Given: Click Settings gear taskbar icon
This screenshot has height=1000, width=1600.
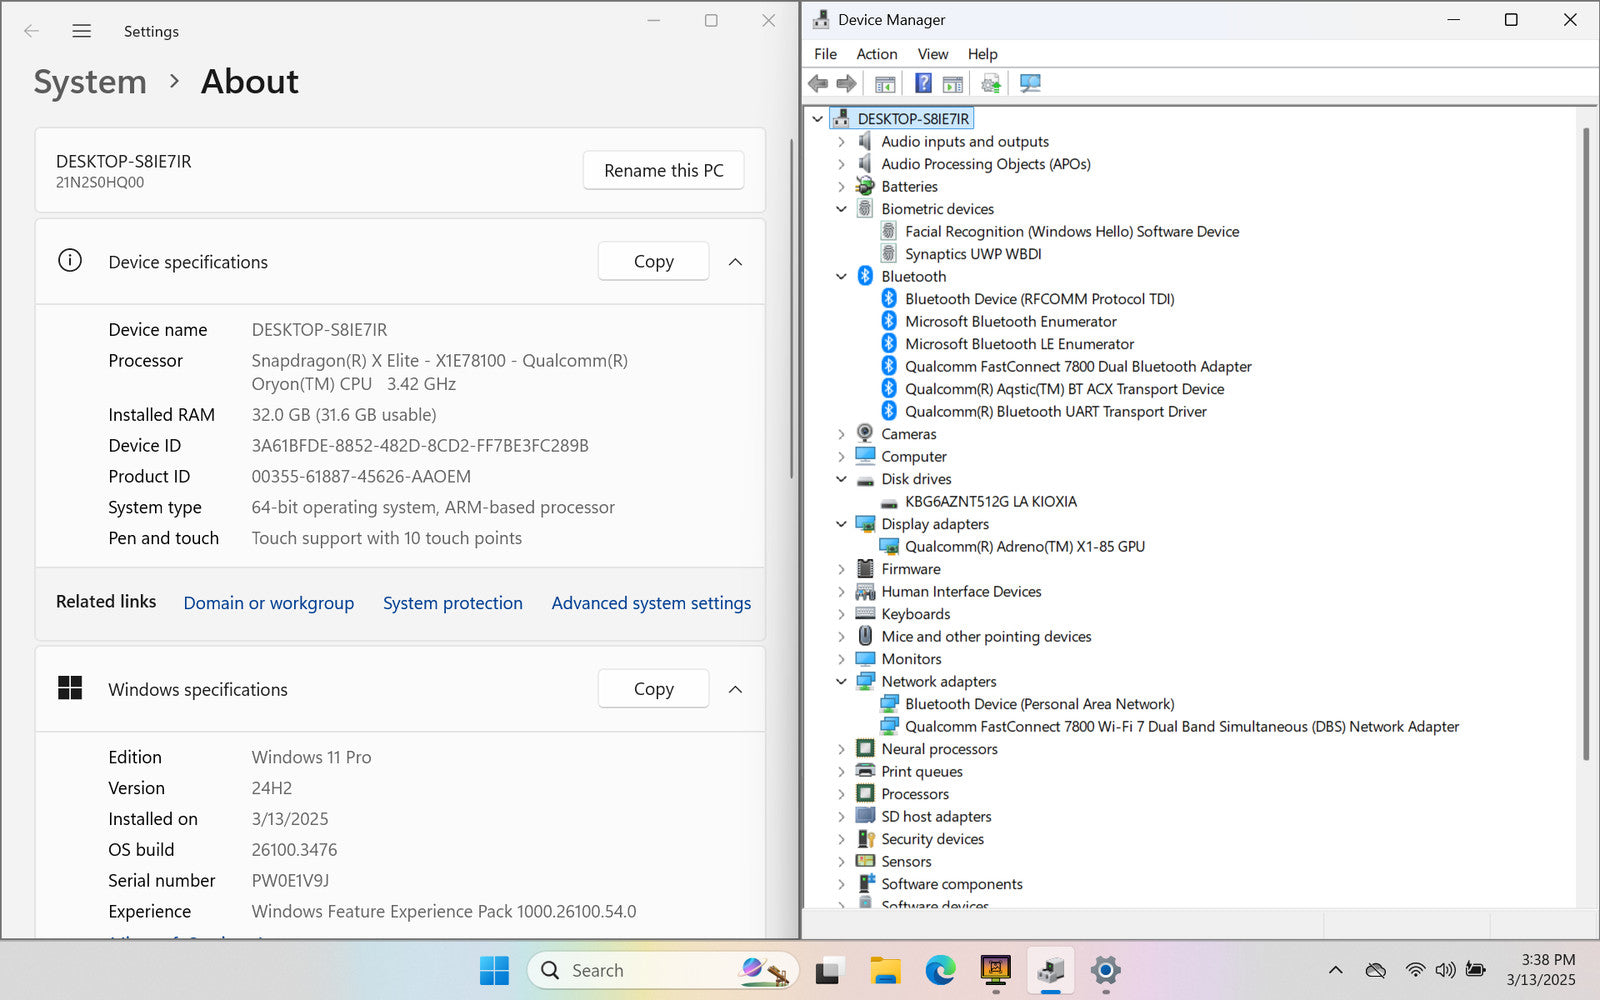Looking at the screenshot, I should coord(1105,970).
